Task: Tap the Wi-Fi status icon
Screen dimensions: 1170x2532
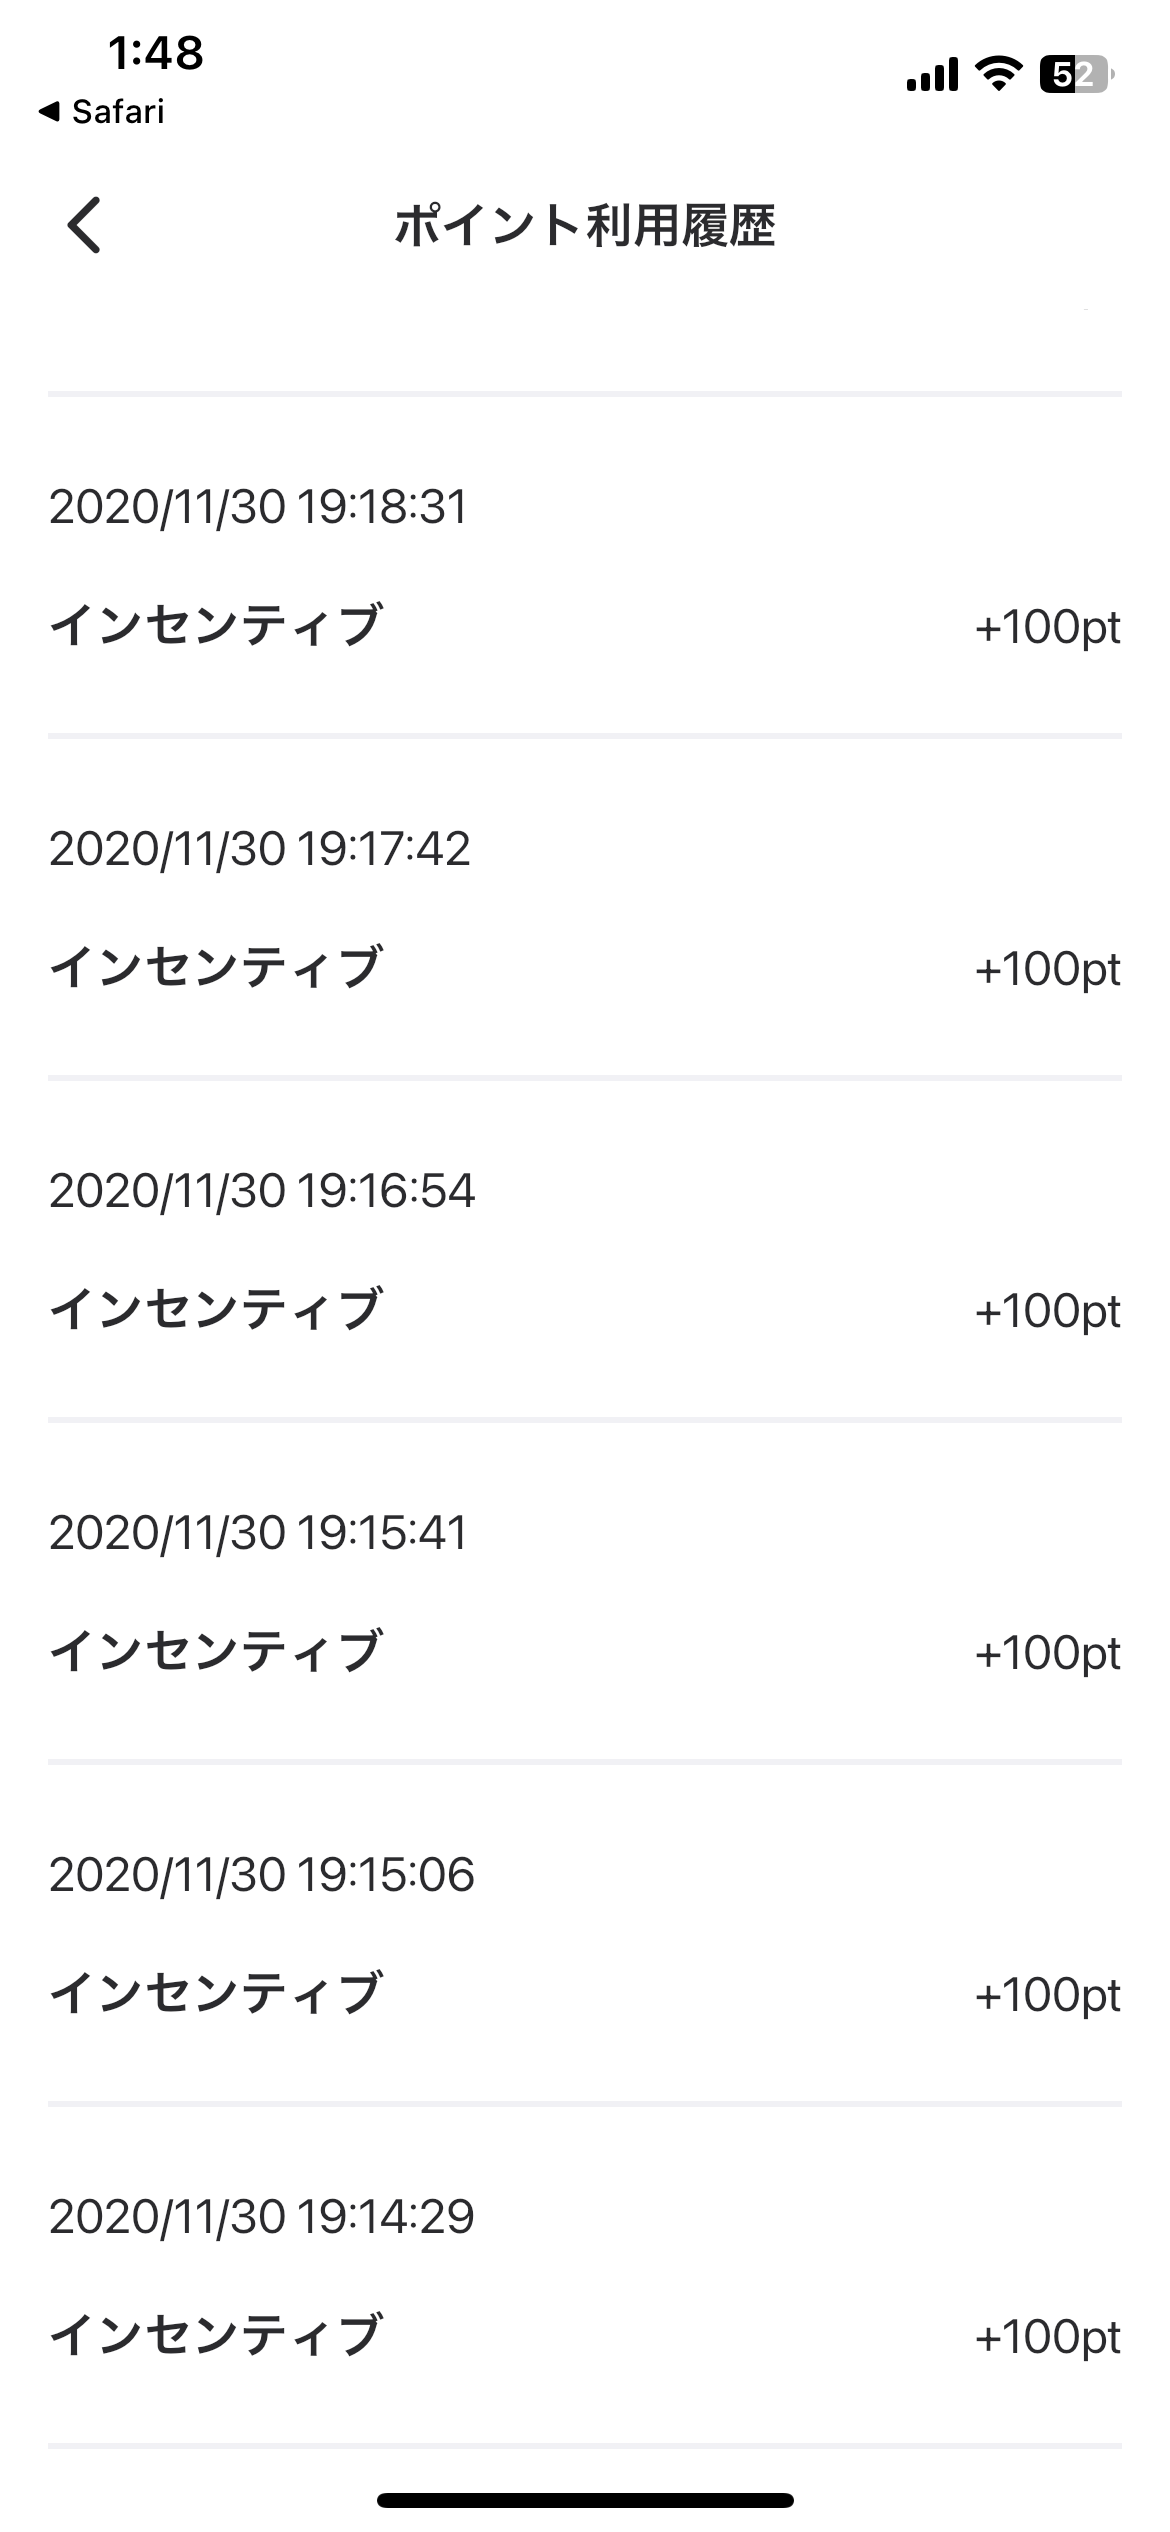Action: pyautogui.click(x=998, y=74)
